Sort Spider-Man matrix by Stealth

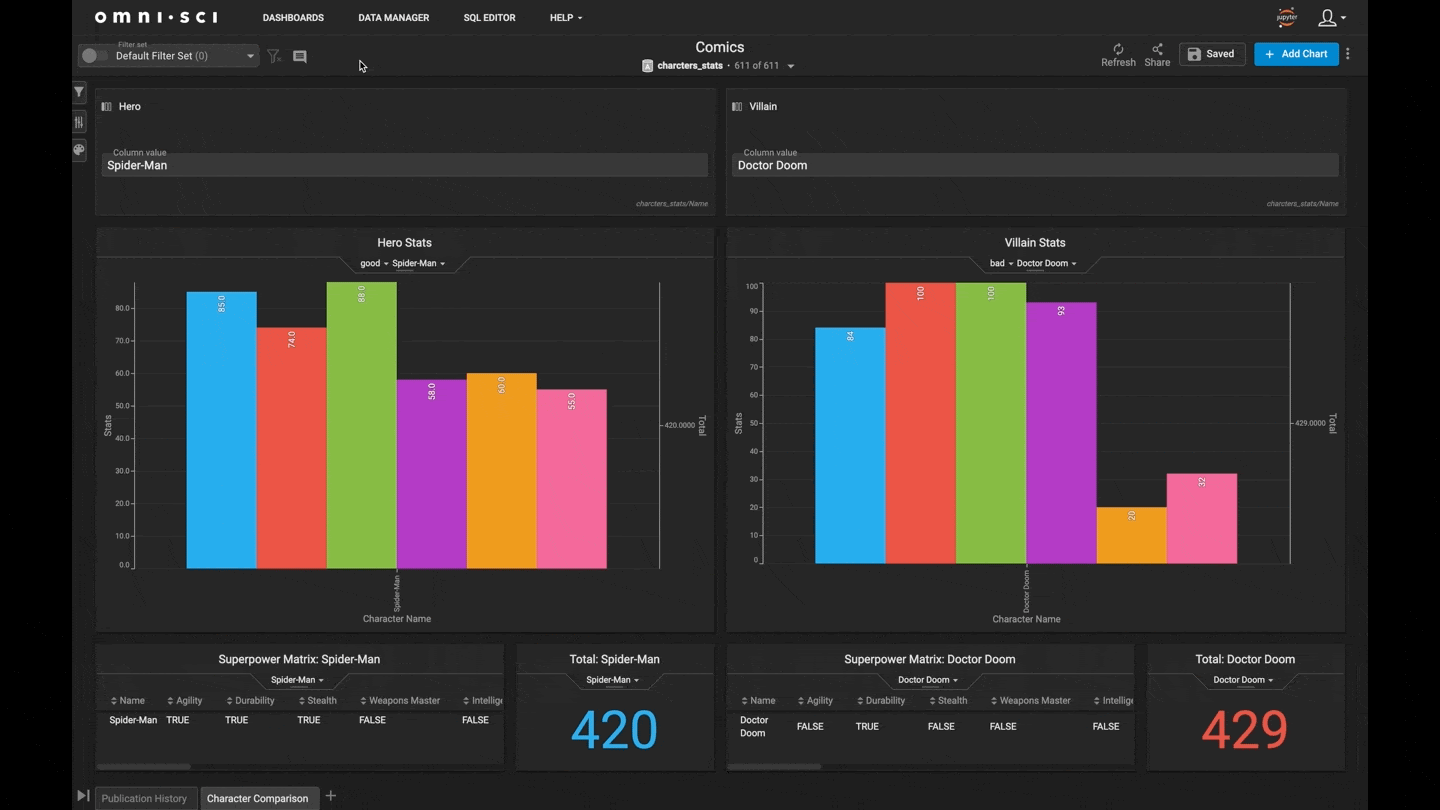point(317,701)
